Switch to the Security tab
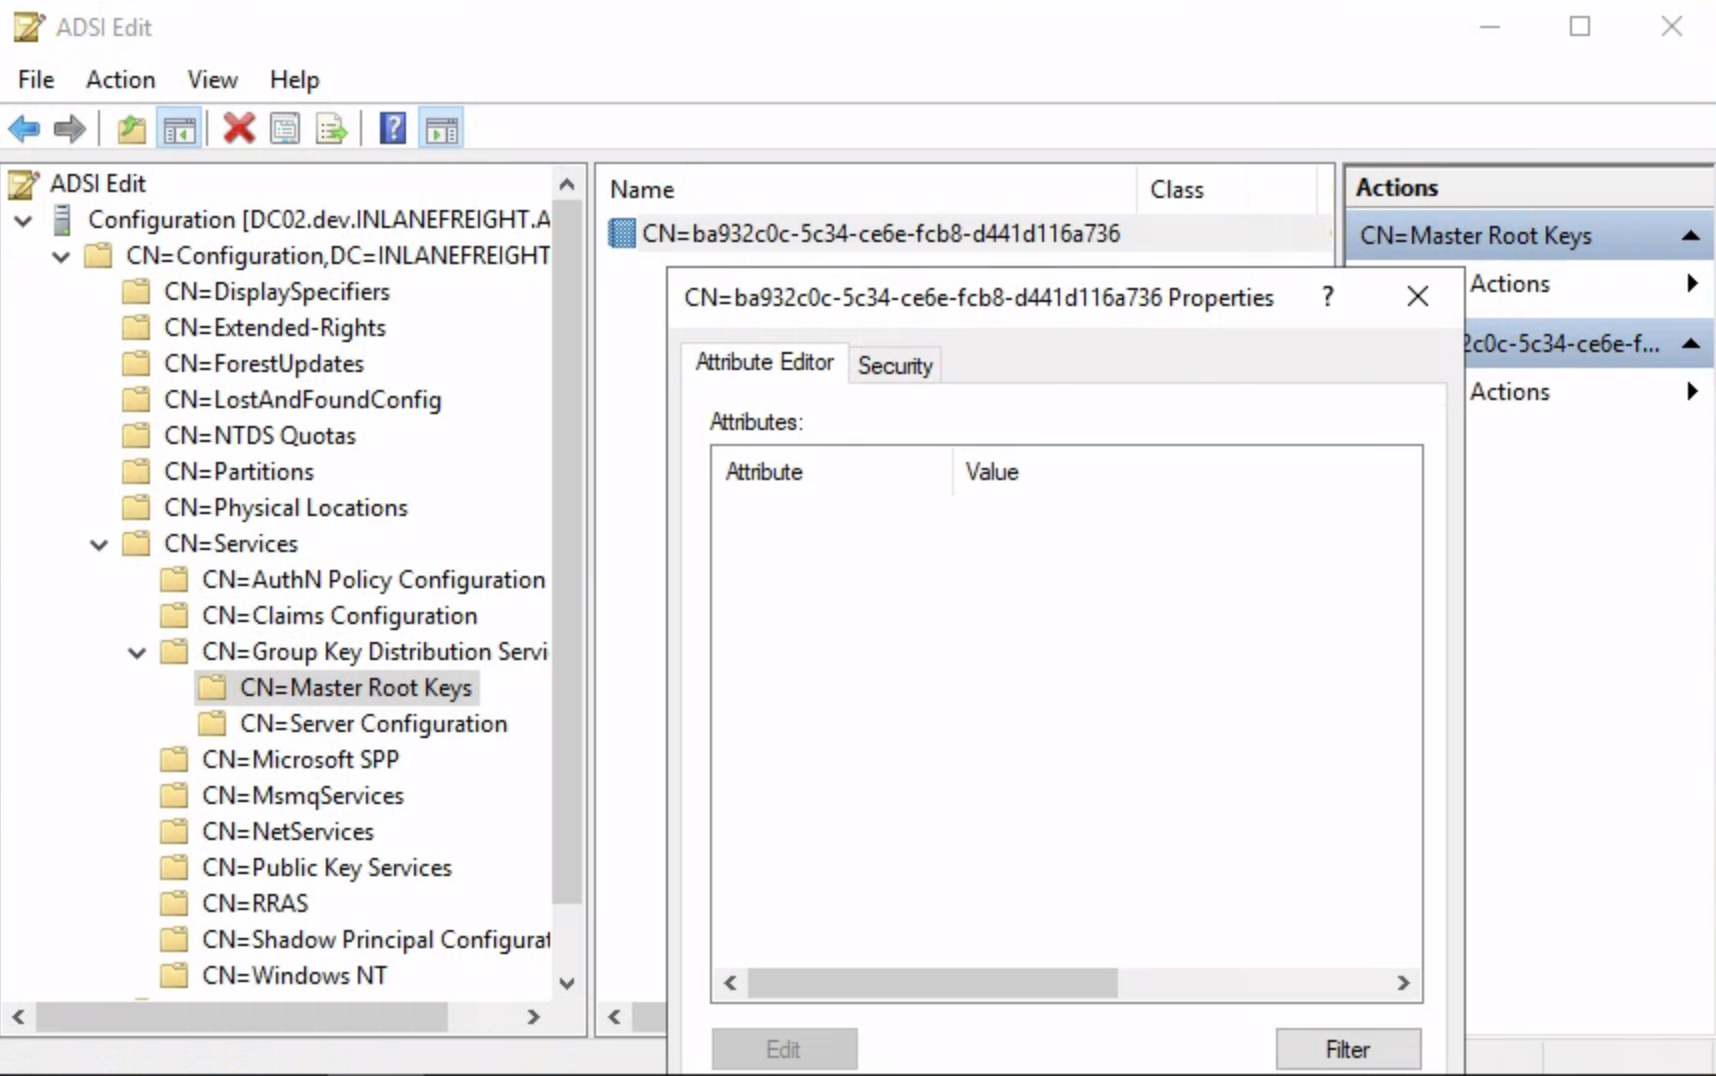This screenshot has height=1076, width=1716. (x=894, y=365)
